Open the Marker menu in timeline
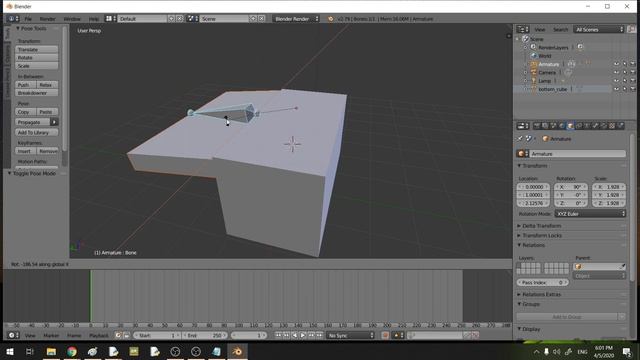The width and height of the screenshot is (640, 360). click(51, 335)
